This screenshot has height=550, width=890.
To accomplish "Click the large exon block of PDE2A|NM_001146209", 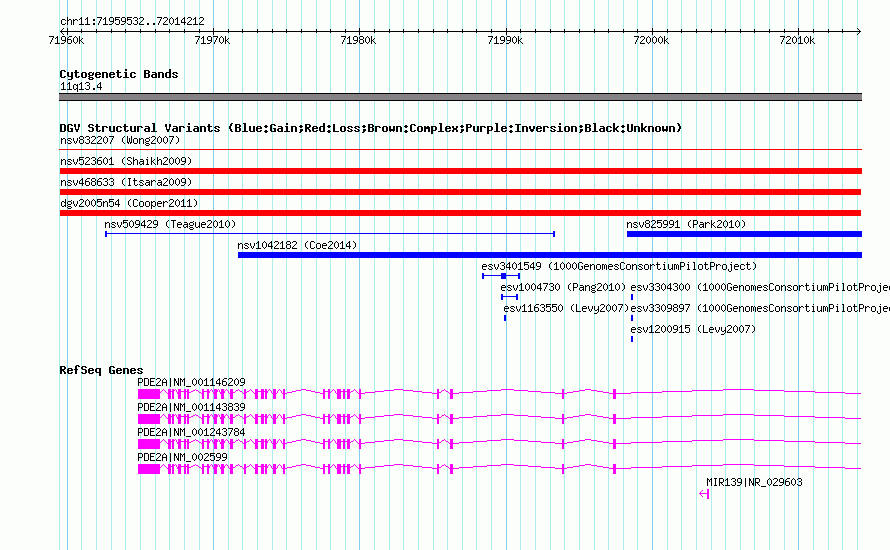I will 149,394.
